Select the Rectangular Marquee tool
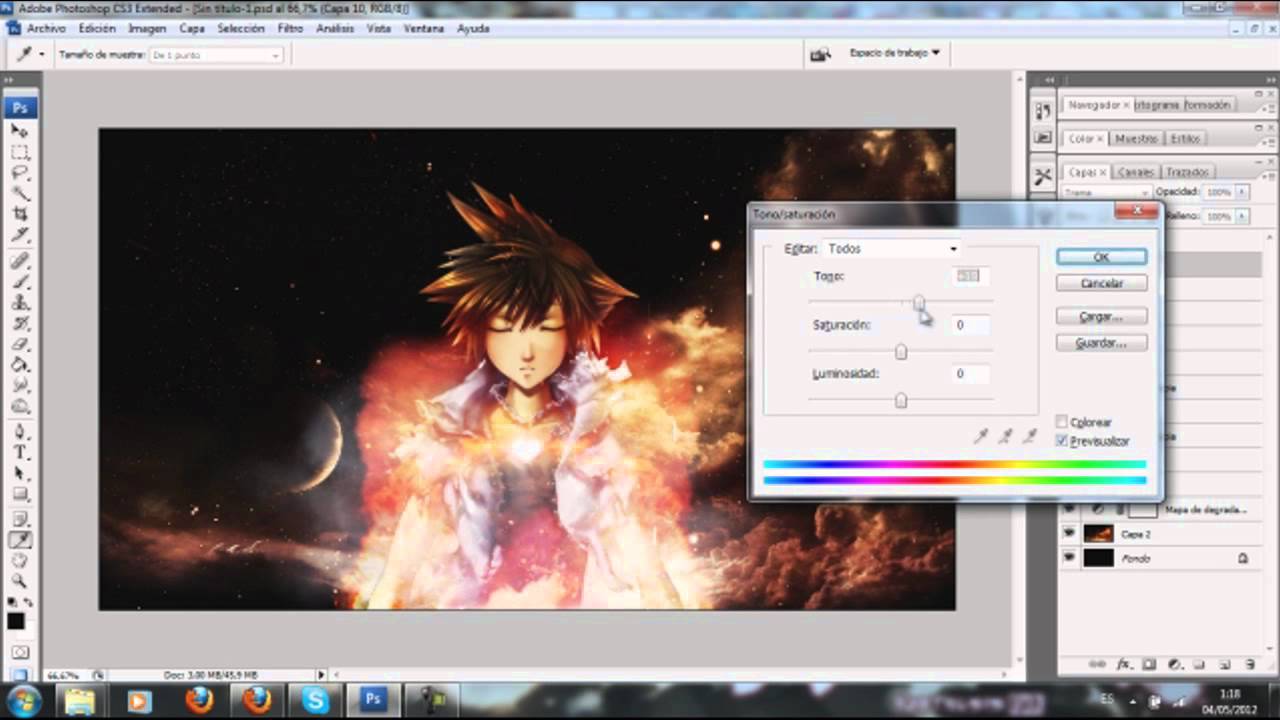Viewport: 1280px width, 720px height. coord(20,152)
